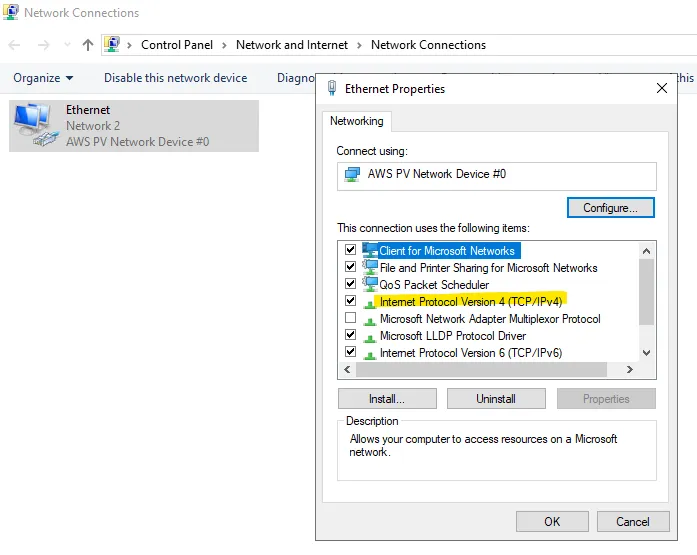Image resolution: width=697 pixels, height=555 pixels.
Task: Click Client for Microsoft Networks icon
Action: click(370, 250)
